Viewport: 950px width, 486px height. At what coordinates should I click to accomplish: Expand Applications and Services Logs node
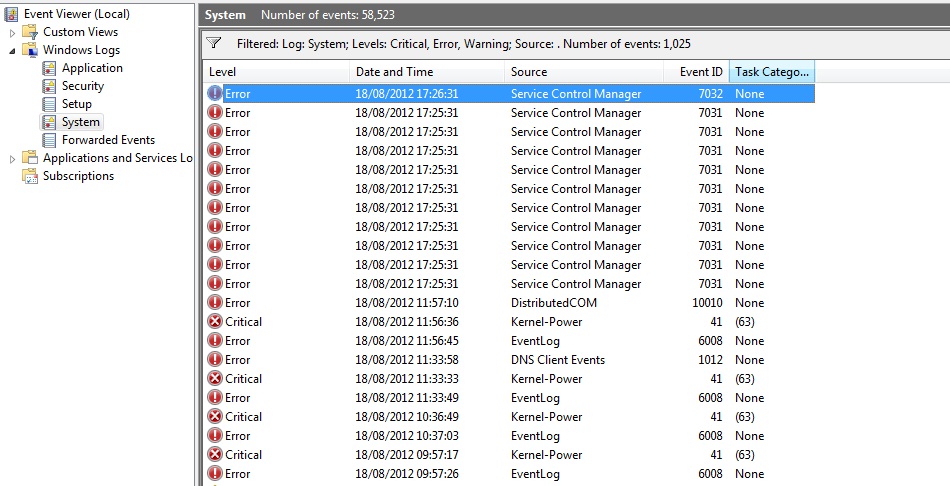coord(13,158)
